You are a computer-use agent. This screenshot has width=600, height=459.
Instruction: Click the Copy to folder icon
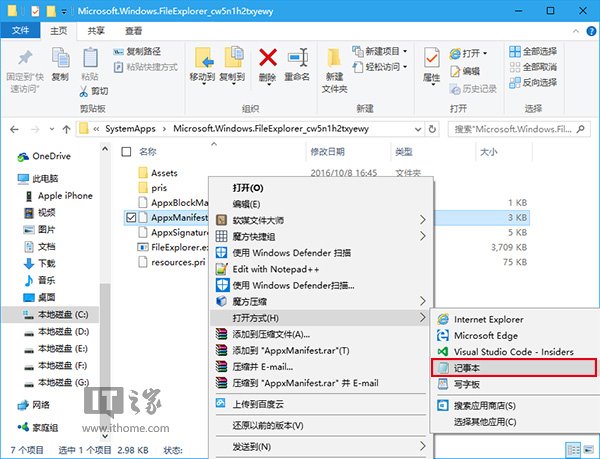click(x=233, y=58)
